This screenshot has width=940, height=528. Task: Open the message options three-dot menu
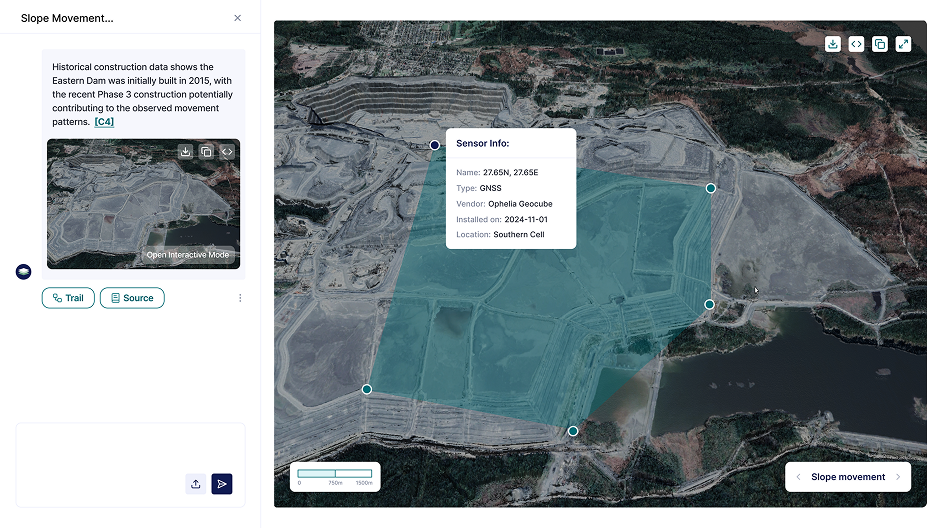click(240, 298)
